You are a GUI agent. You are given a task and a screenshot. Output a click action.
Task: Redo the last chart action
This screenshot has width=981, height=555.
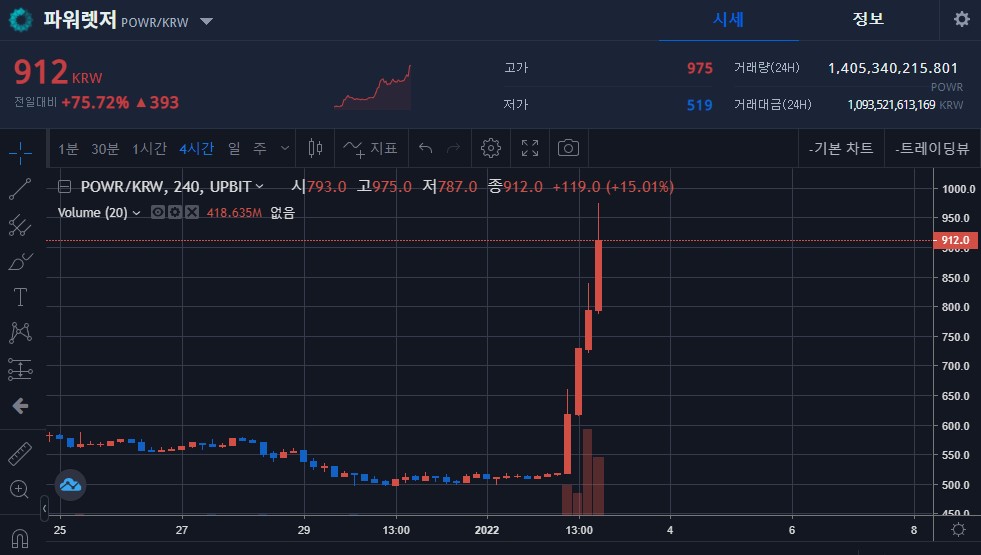pos(454,148)
